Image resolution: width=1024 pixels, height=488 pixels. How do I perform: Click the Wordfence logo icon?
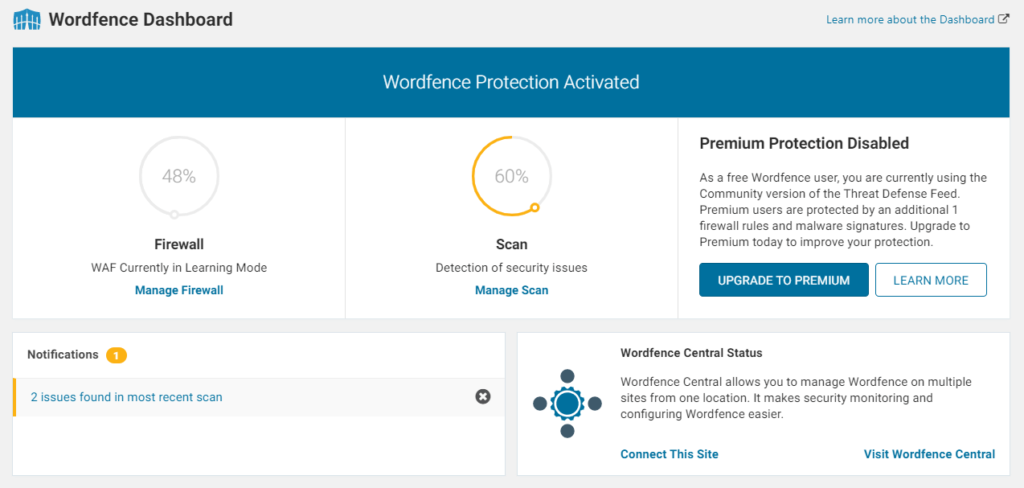(26, 19)
